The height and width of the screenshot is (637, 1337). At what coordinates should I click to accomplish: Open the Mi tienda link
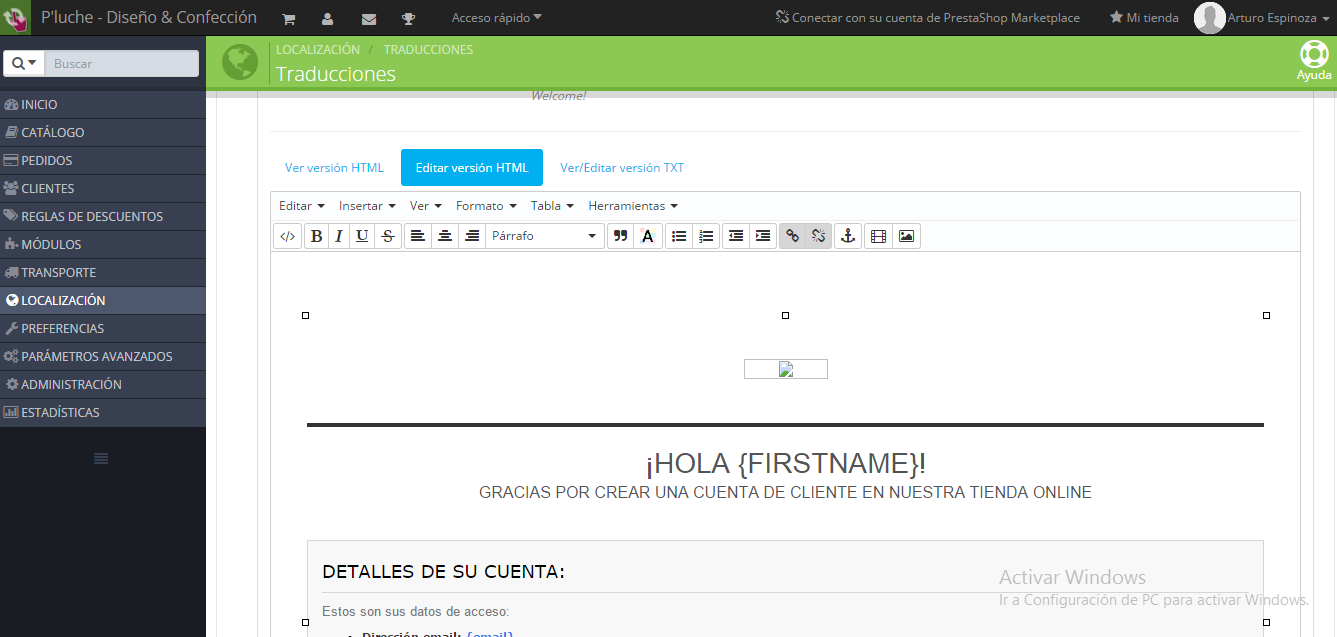click(x=1144, y=18)
